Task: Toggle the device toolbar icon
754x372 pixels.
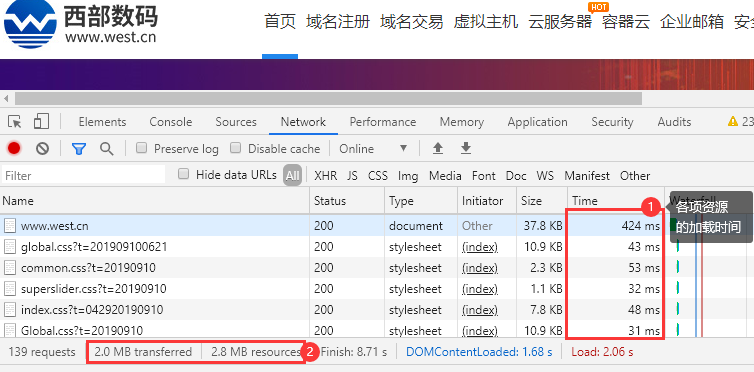Action: pyautogui.click(x=41, y=122)
